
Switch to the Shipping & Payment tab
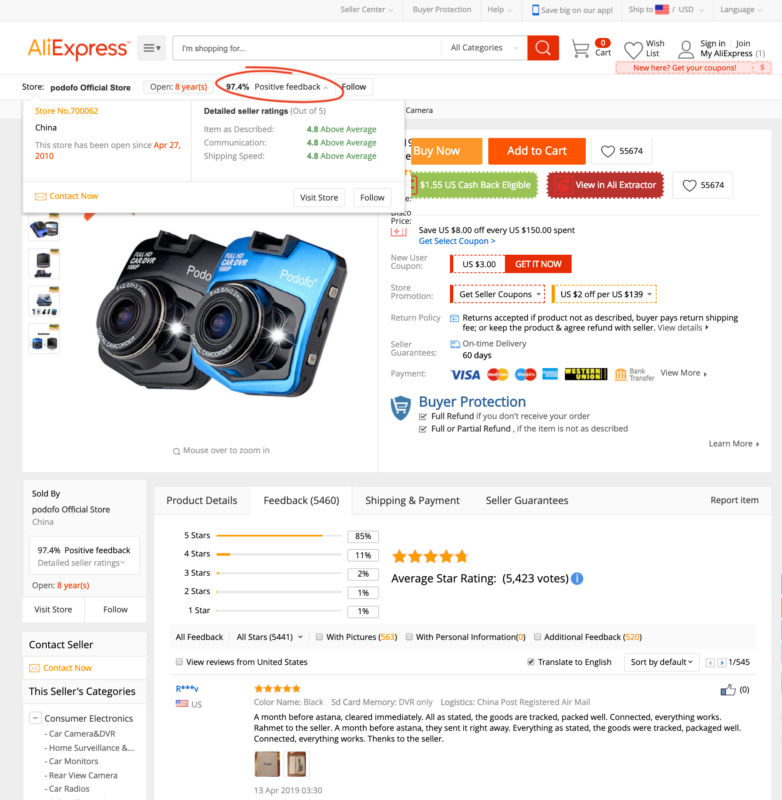coord(412,501)
